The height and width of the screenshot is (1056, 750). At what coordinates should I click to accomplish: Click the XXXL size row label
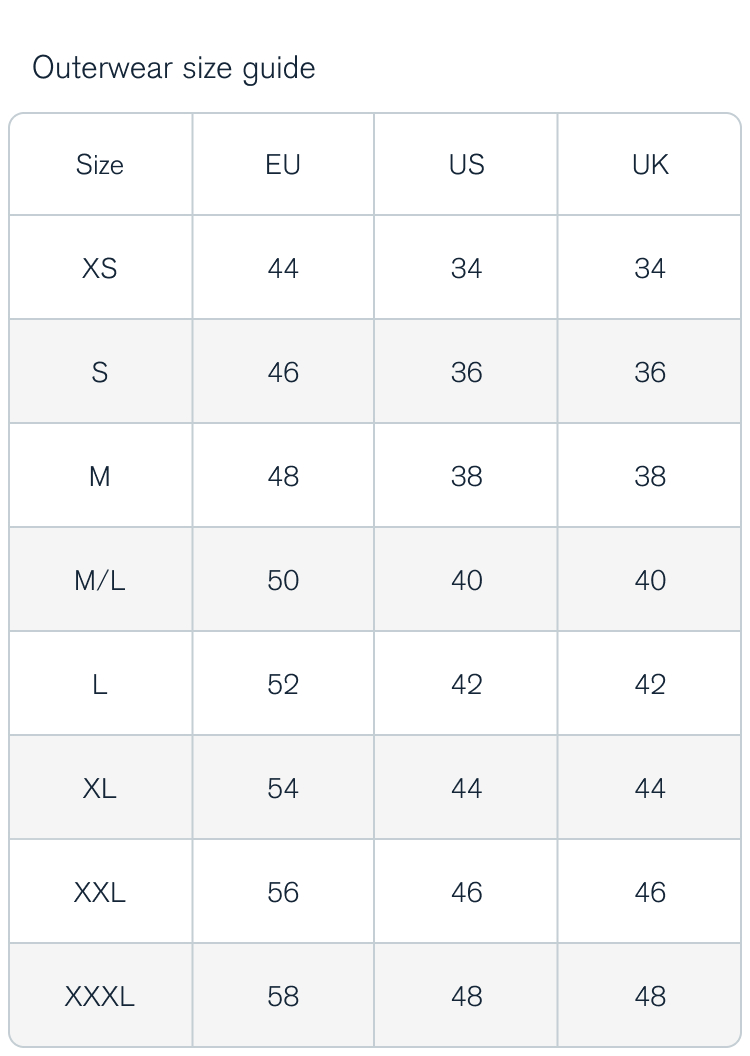[x=100, y=997]
